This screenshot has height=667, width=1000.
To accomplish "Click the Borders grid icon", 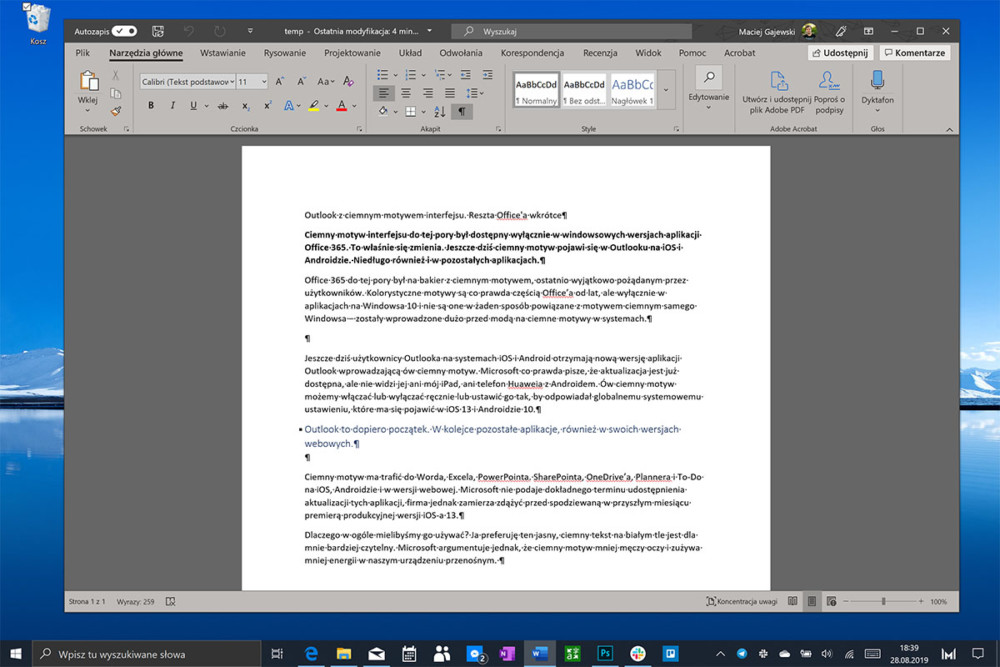I will tap(411, 112).
